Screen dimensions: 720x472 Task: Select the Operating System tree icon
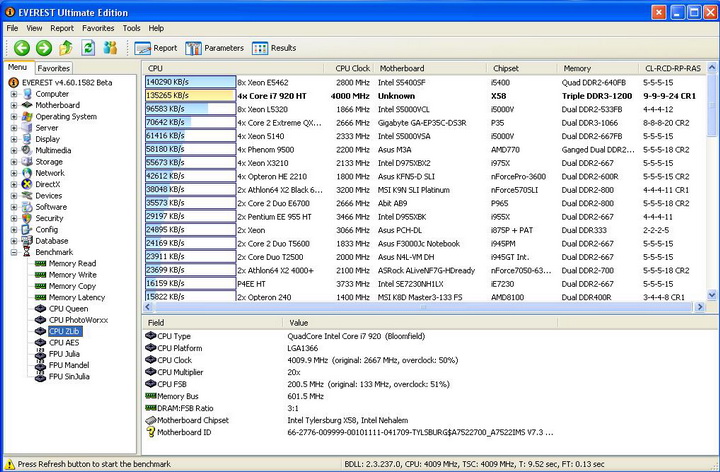coord(27,117)
